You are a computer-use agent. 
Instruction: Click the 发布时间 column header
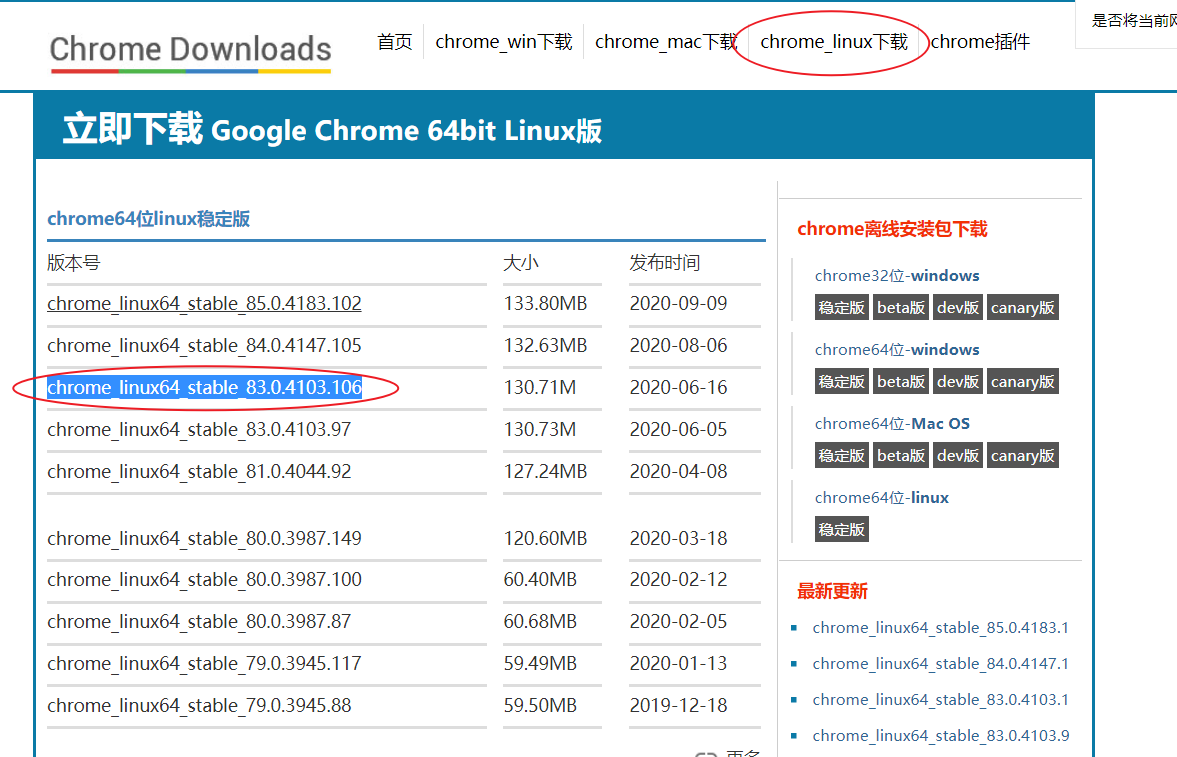[664, 263]
